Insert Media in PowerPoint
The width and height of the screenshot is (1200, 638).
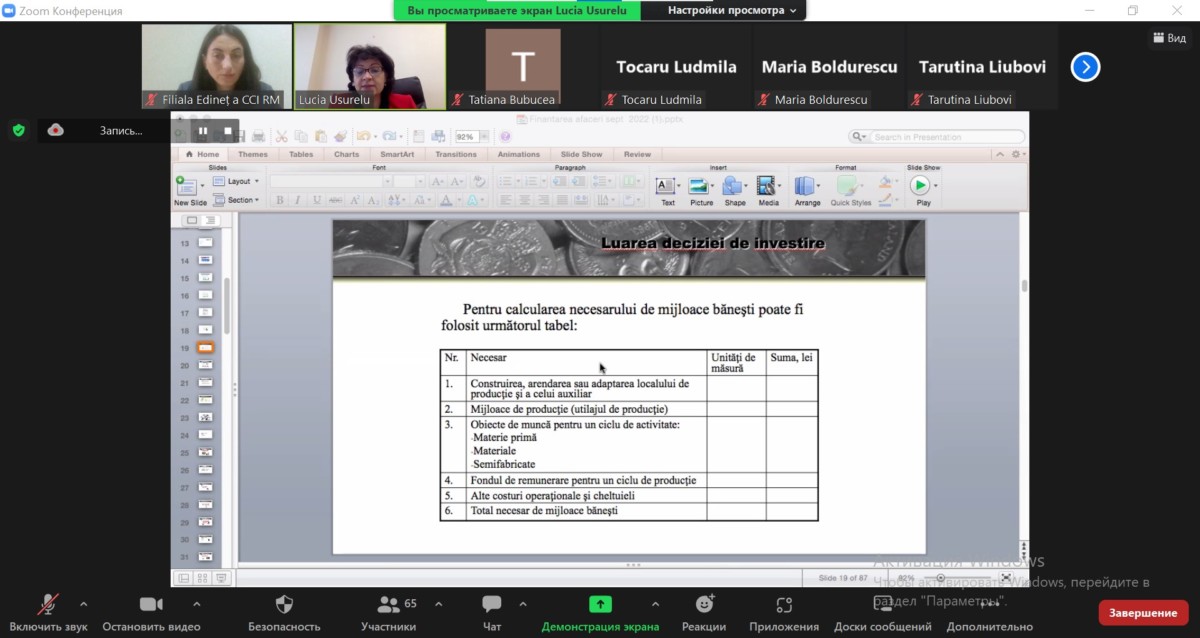(x=768, y=190)
